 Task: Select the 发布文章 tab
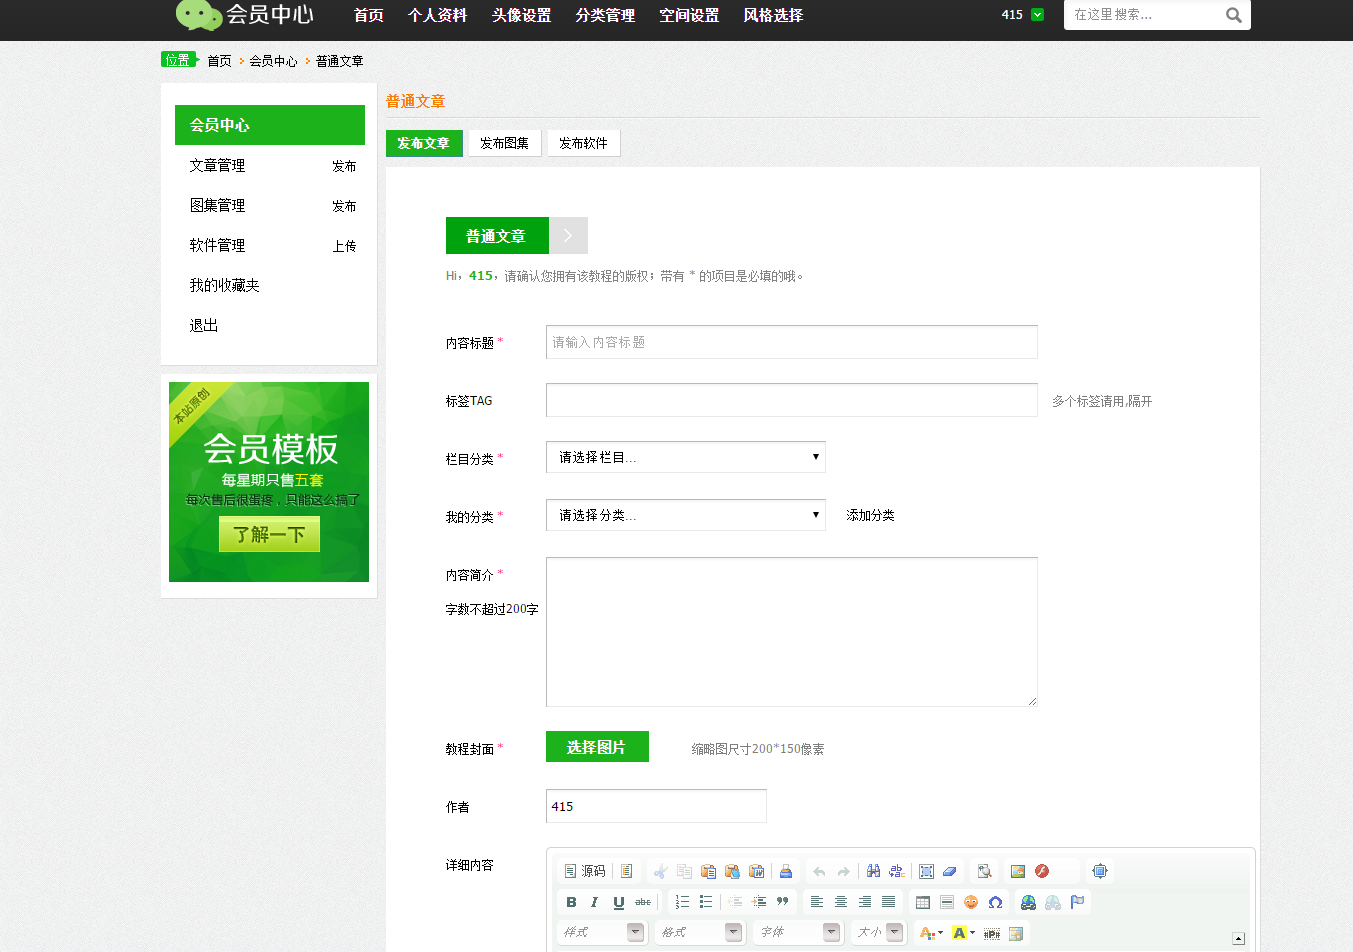(424, 143)
